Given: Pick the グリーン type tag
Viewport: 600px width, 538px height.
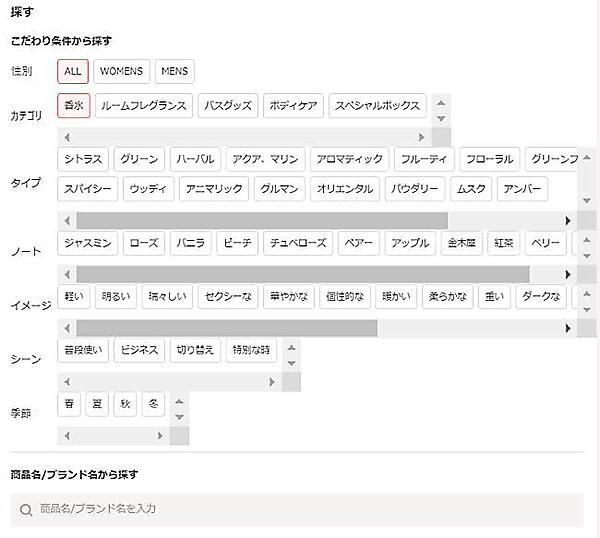Looking at the screenshot, I should coord(139,159).
